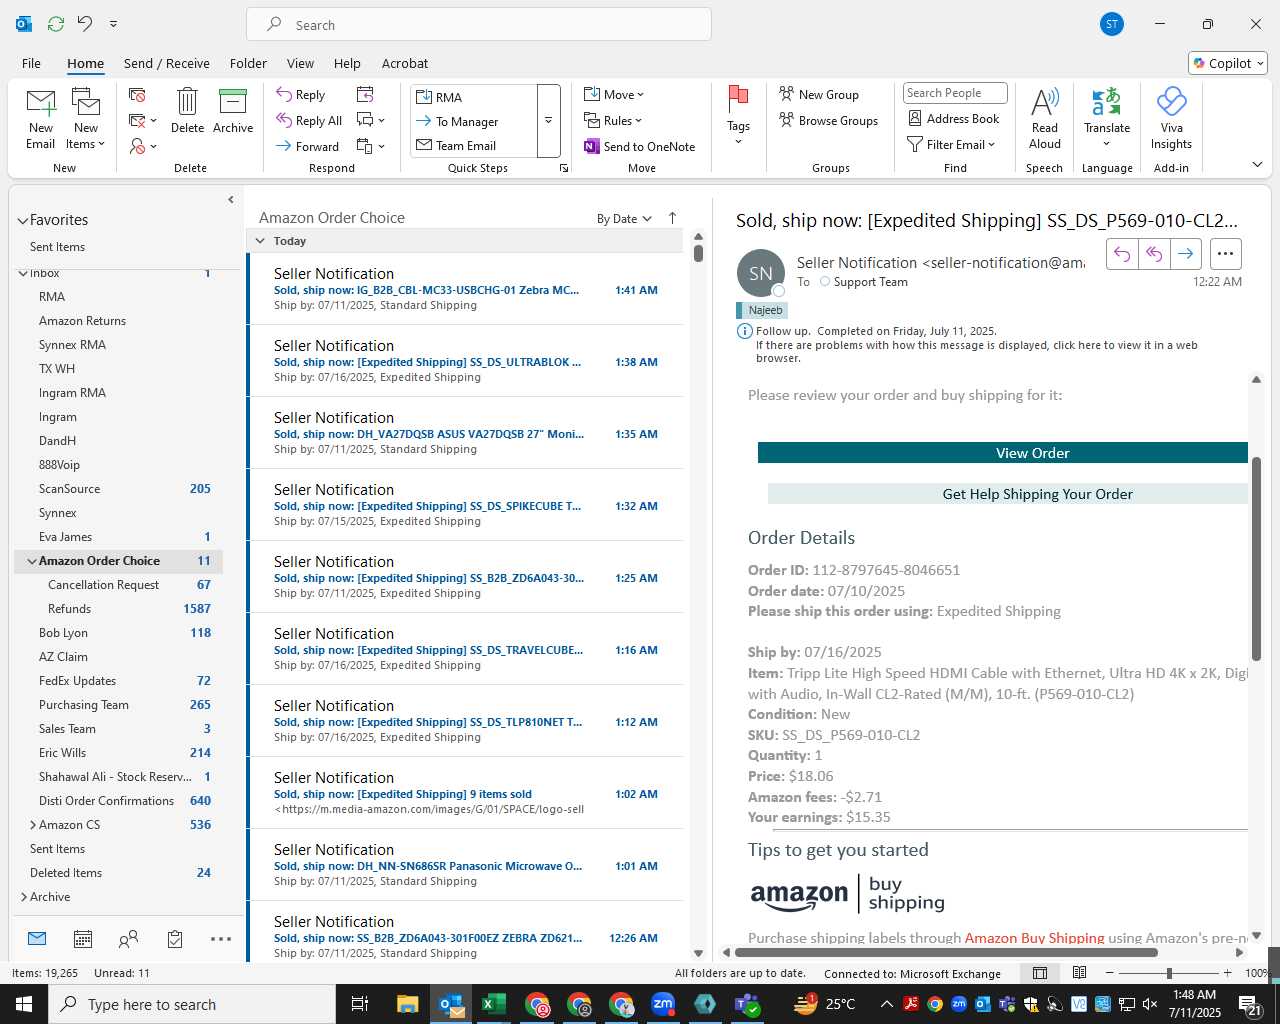
Task: Switch to Normal view layout in status bar
Action: click(1040, 973)
